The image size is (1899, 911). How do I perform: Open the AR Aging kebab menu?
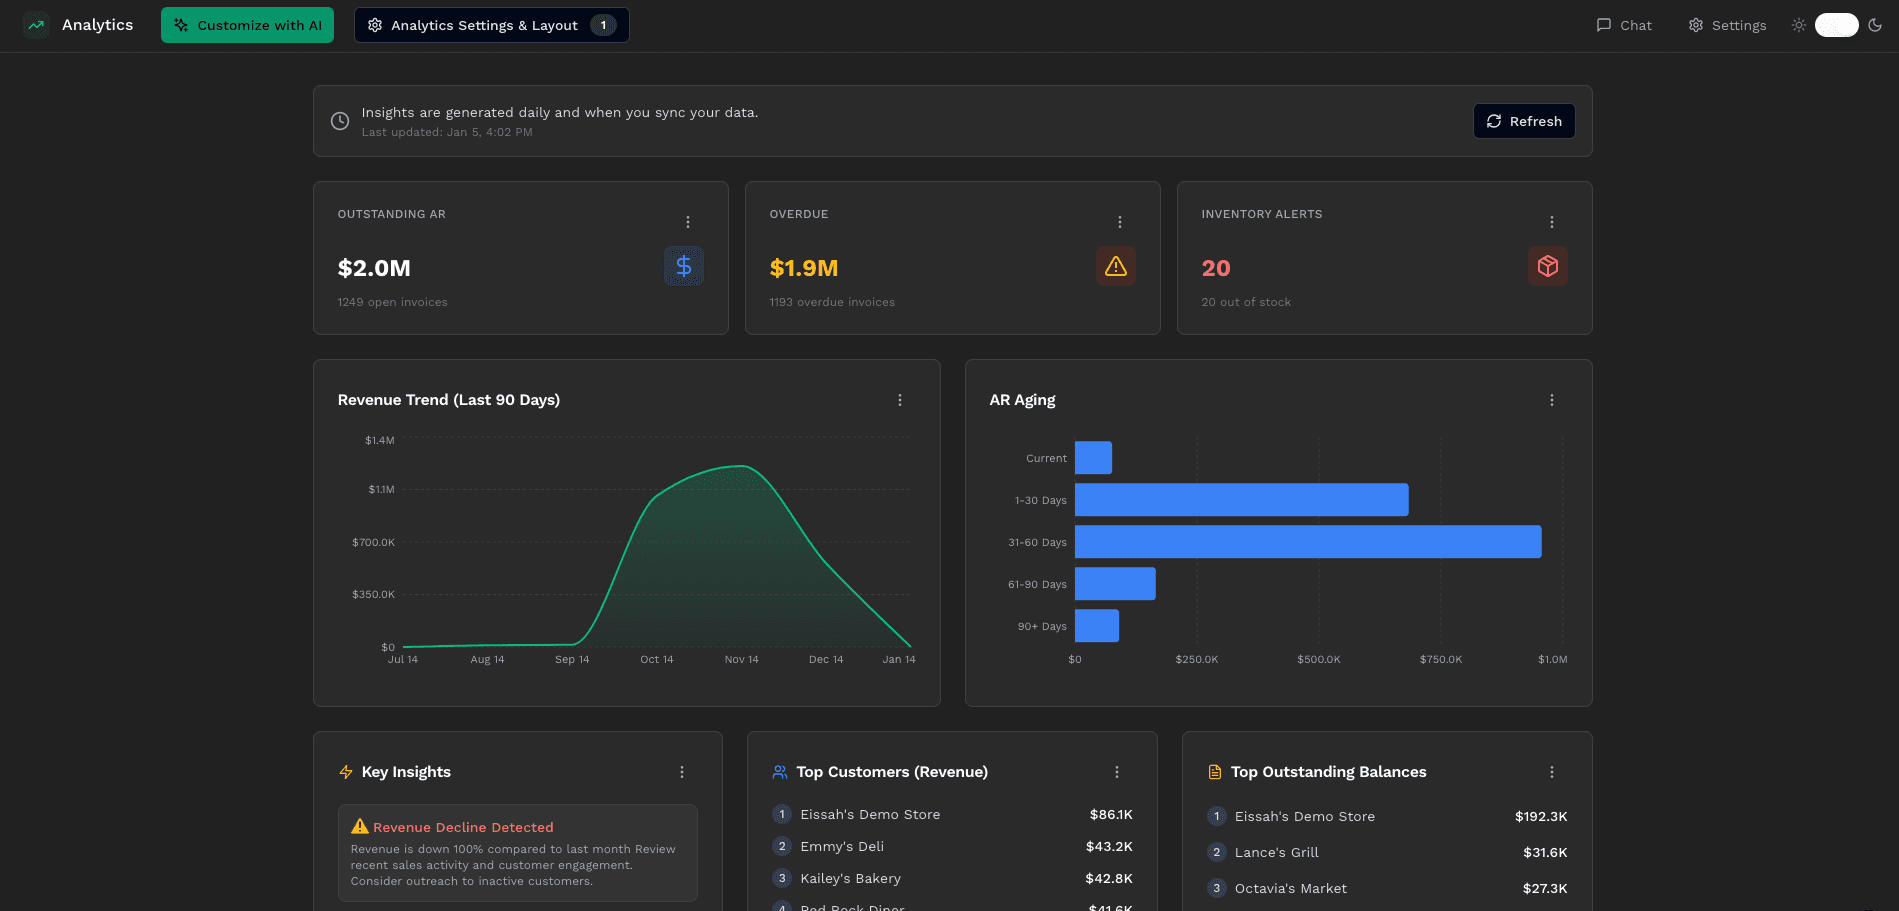pos(1551,399)
